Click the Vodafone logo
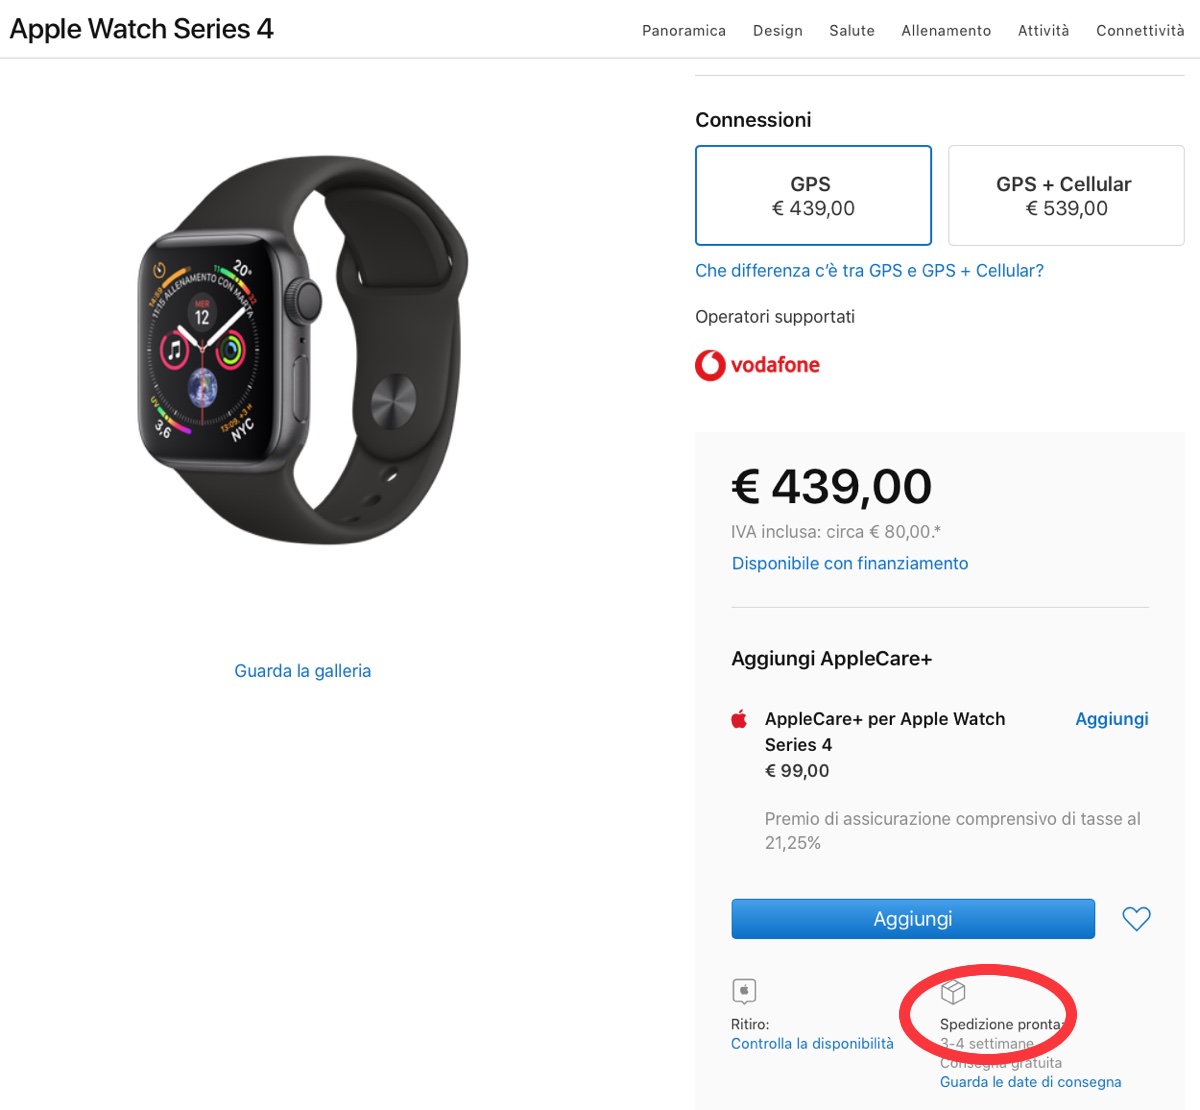Screen dimensions: 1200x1110 (757, 365)
